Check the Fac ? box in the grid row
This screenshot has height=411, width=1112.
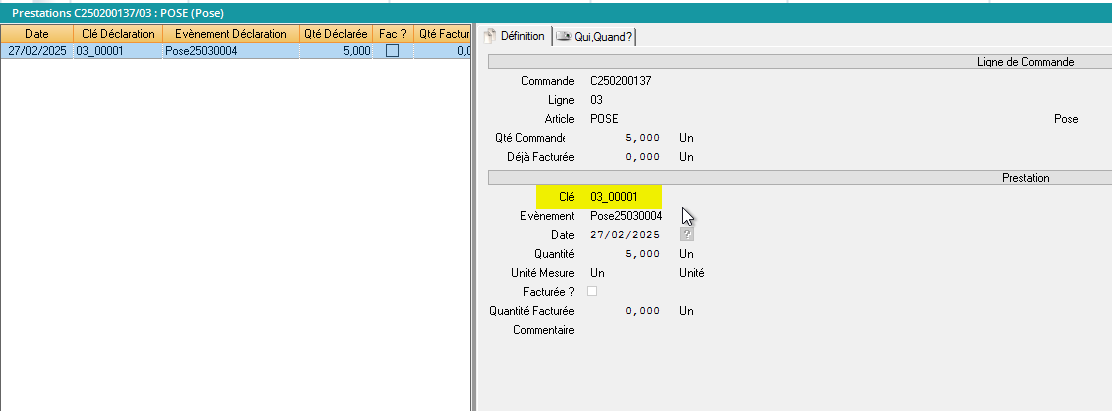(392, 51)
